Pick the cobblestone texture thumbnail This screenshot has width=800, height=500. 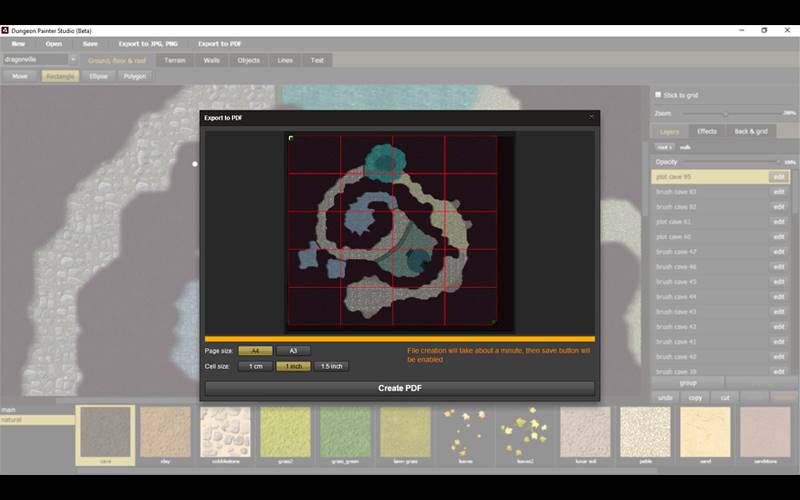click(x=225, y=432)
